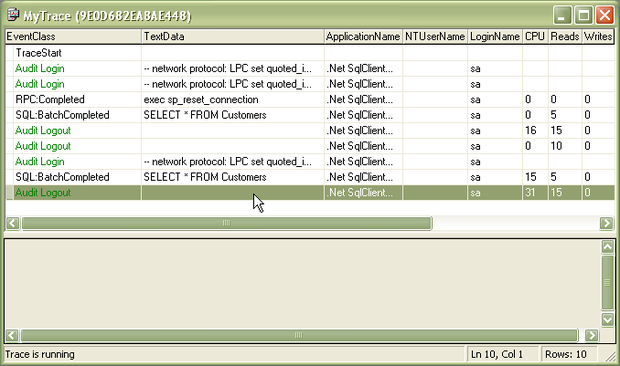The width and height of the screenshot is (620, 366).
Task: Click the down arrow in detail pane scrollbar
Action: (608, 319)
